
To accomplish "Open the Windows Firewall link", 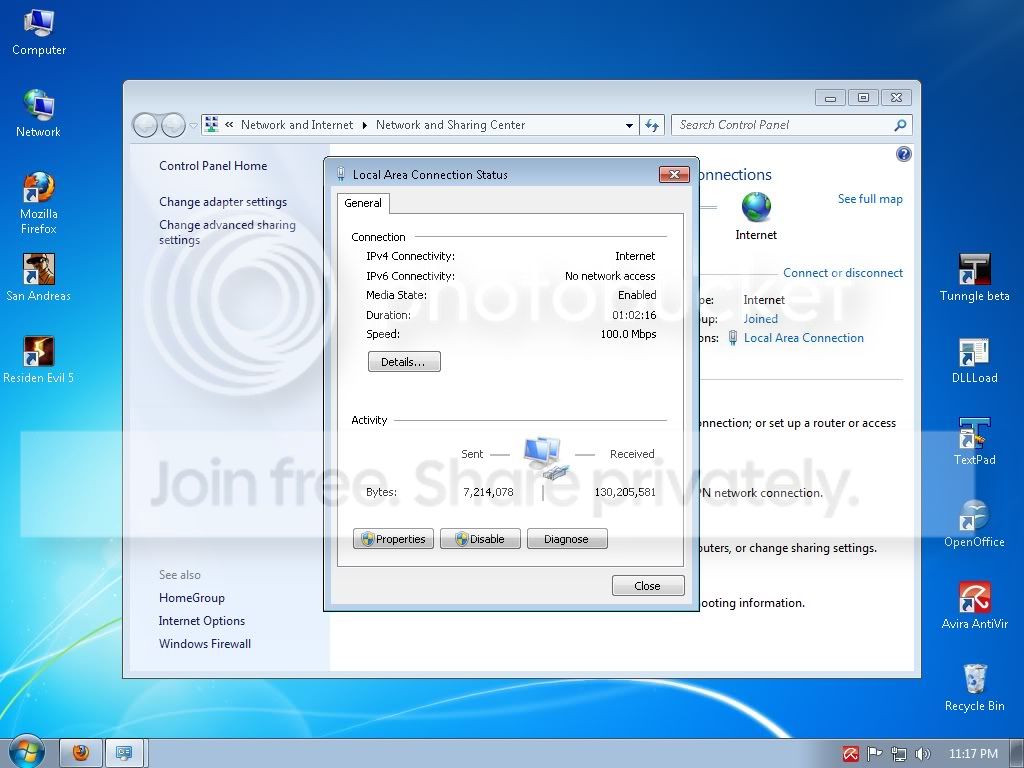I will pos(205,644).
